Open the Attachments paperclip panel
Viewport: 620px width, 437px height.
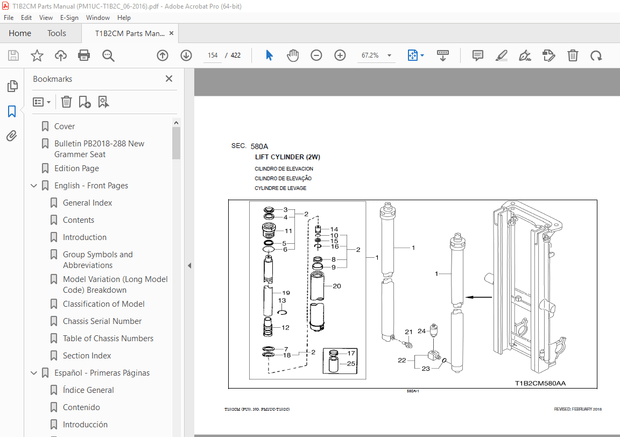pos(12,136)
